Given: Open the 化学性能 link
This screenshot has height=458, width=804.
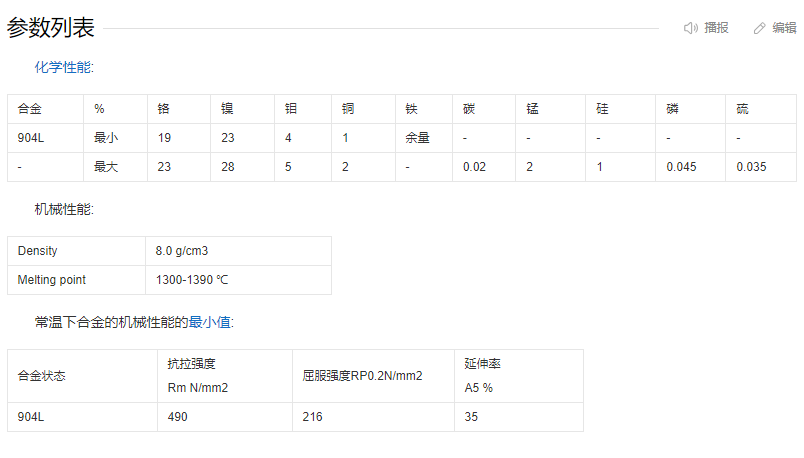Looking at the screenshot, I should point(63,67).
